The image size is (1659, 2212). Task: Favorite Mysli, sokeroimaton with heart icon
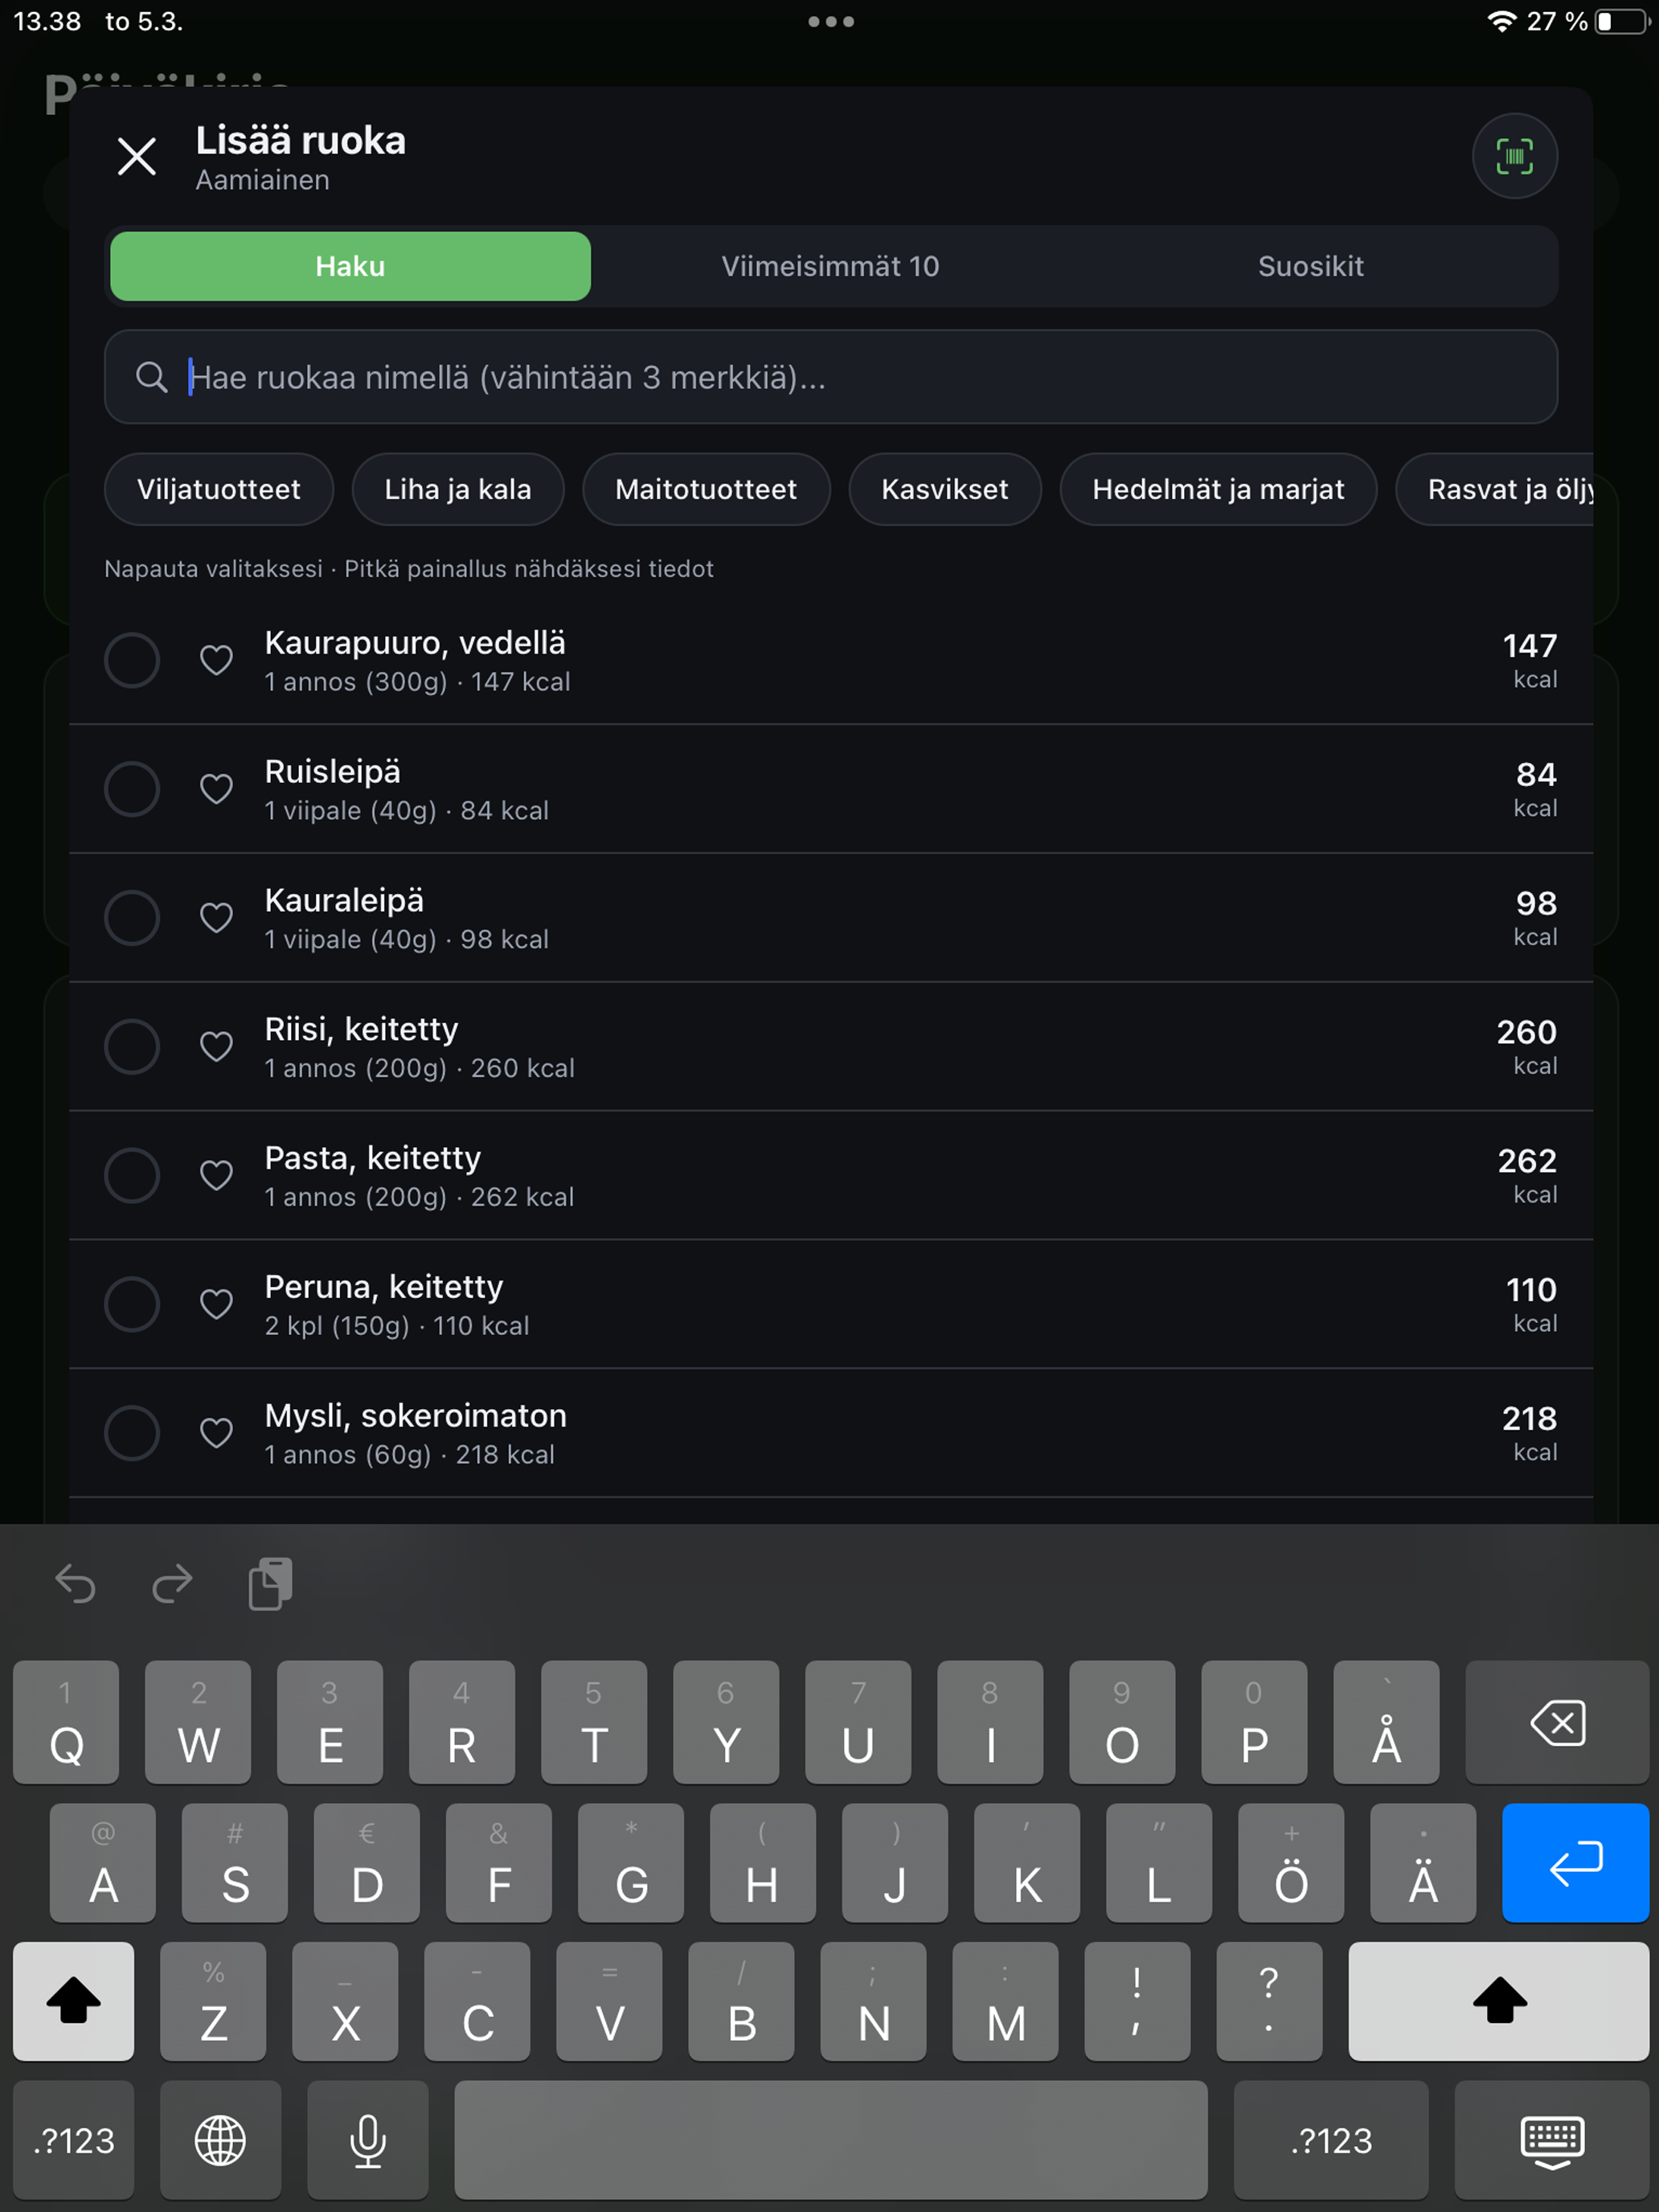(217, 1433)
